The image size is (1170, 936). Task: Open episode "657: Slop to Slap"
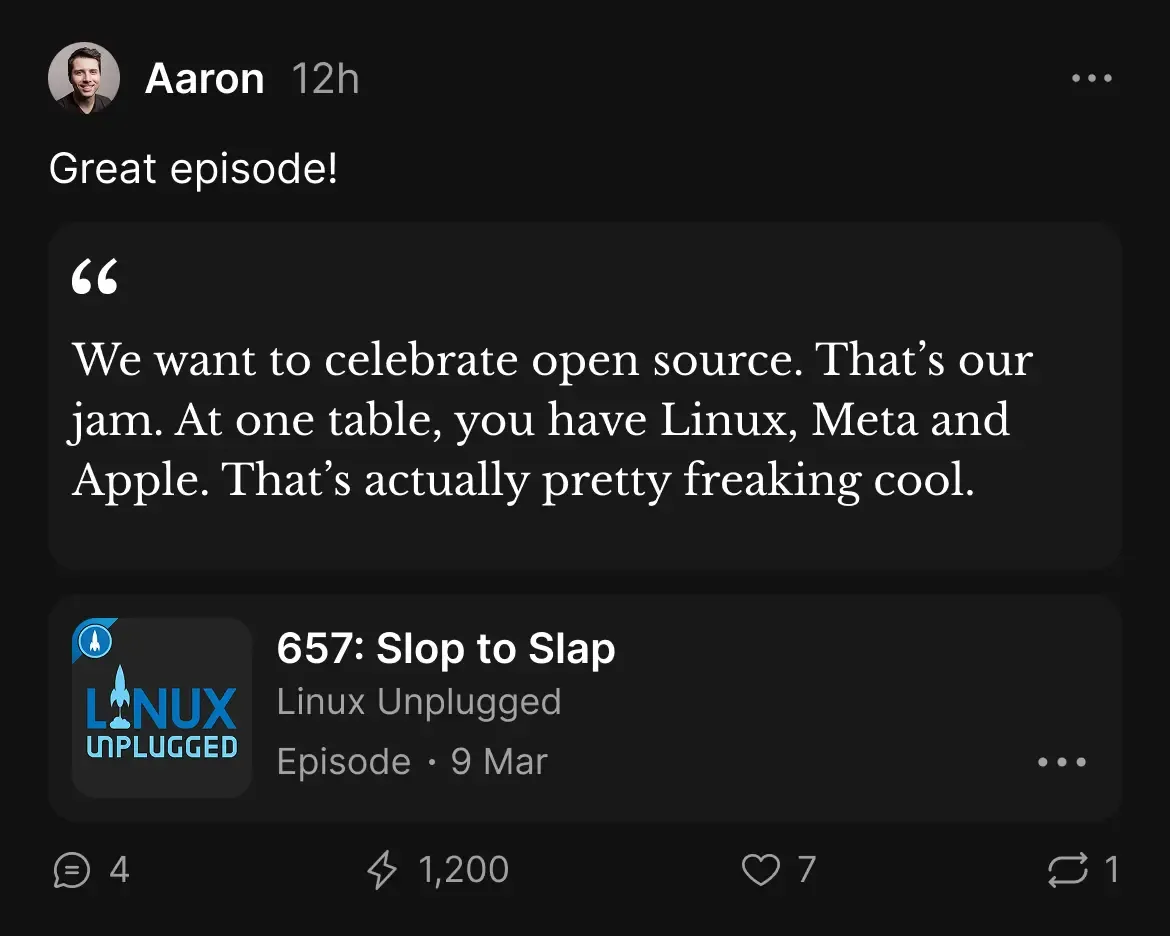(446, 650)
